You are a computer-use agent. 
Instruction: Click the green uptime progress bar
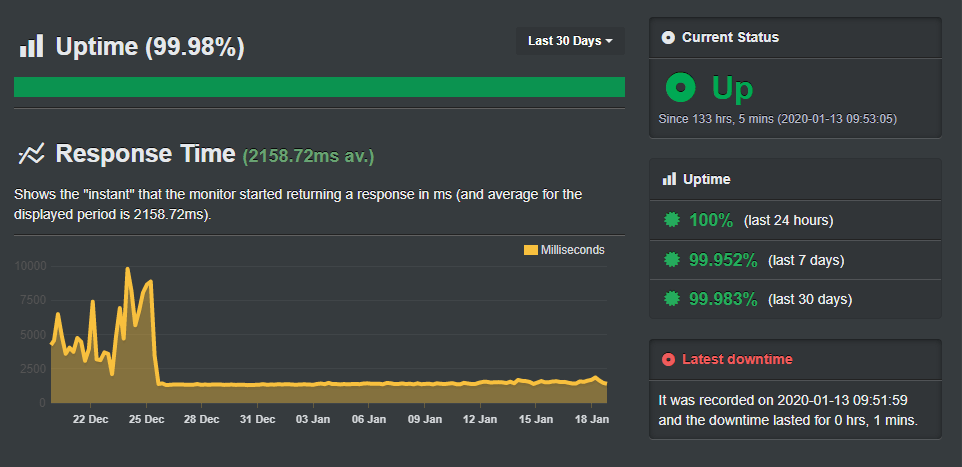(319, 87)
